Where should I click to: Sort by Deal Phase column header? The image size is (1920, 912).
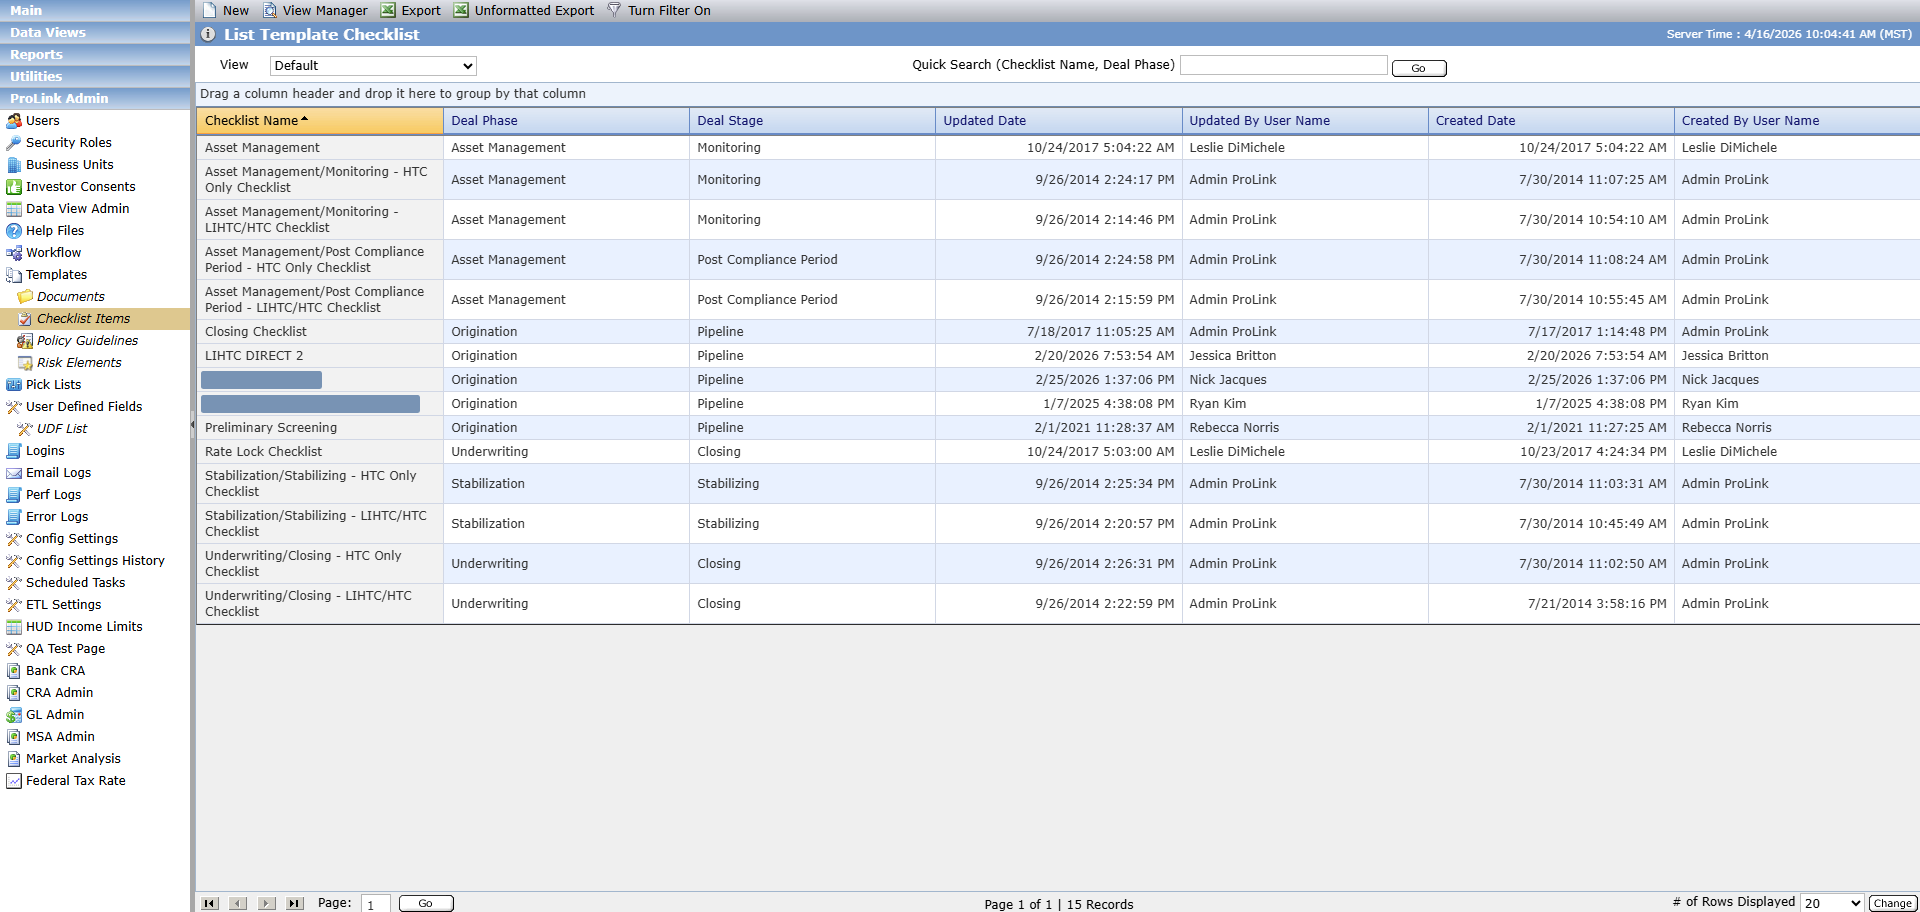[566, 121]
